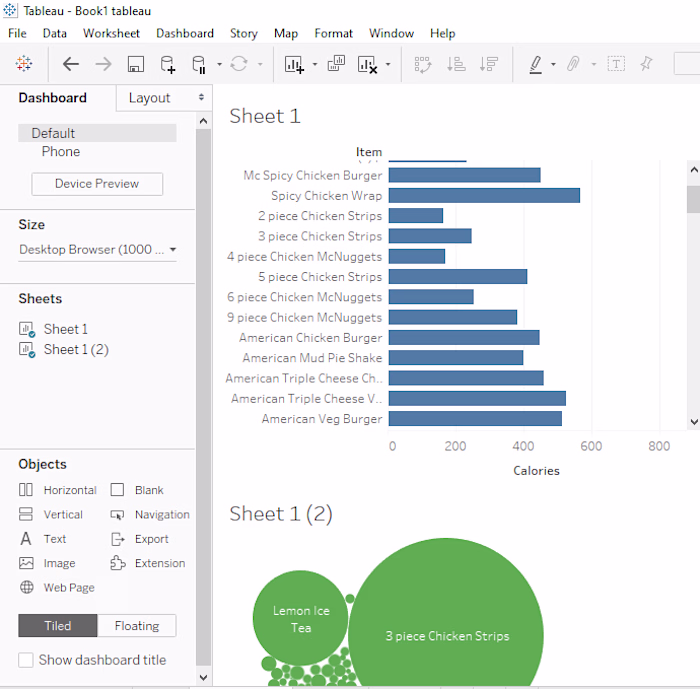Open the Size Desktop Browser dropdown

click(x=97, y=249)
